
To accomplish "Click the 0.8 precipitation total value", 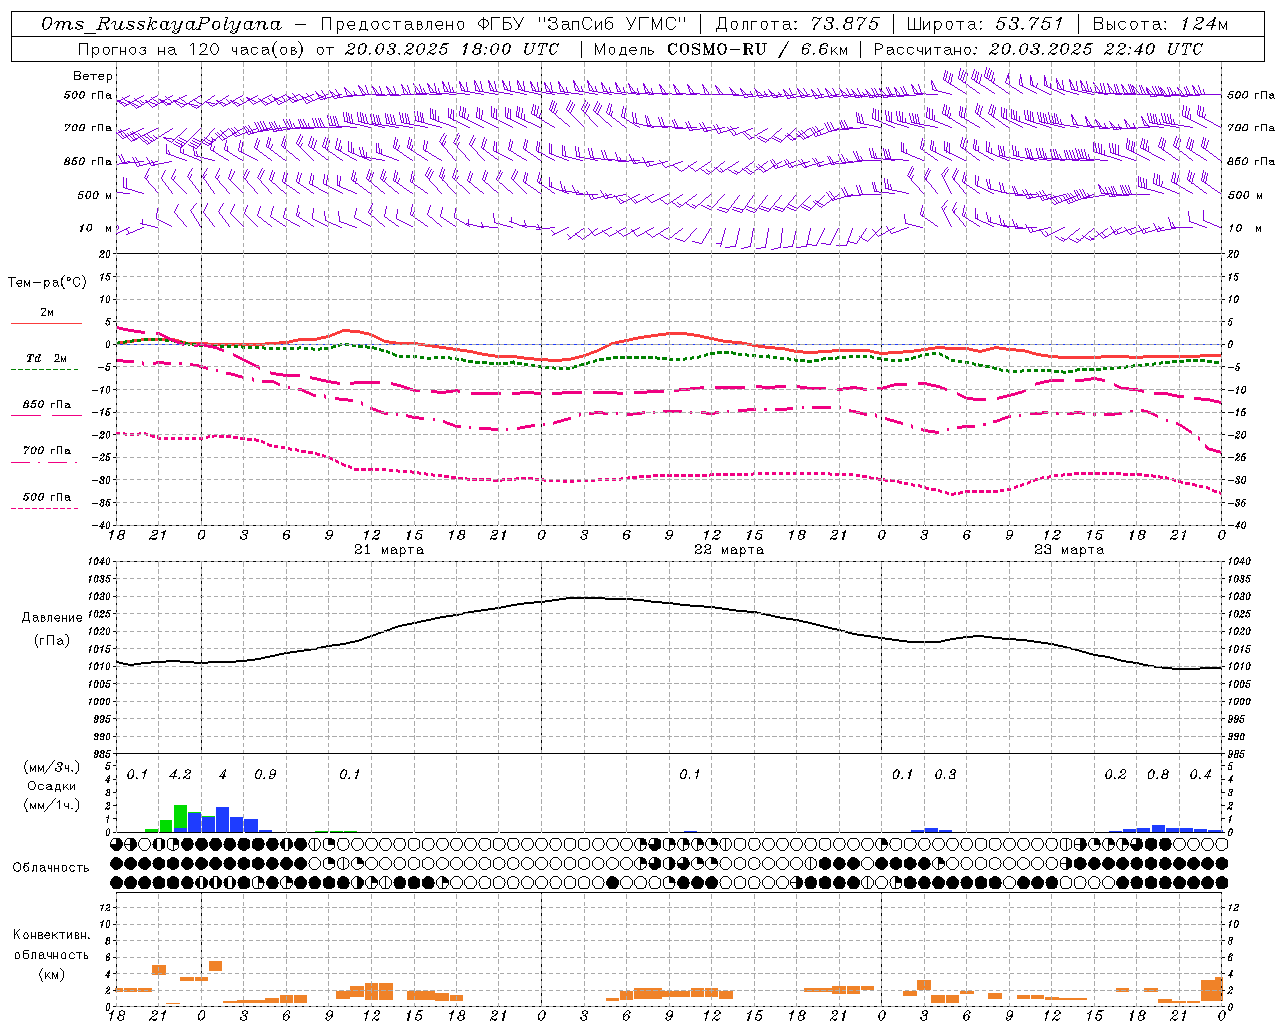I will pos(1158,775).
